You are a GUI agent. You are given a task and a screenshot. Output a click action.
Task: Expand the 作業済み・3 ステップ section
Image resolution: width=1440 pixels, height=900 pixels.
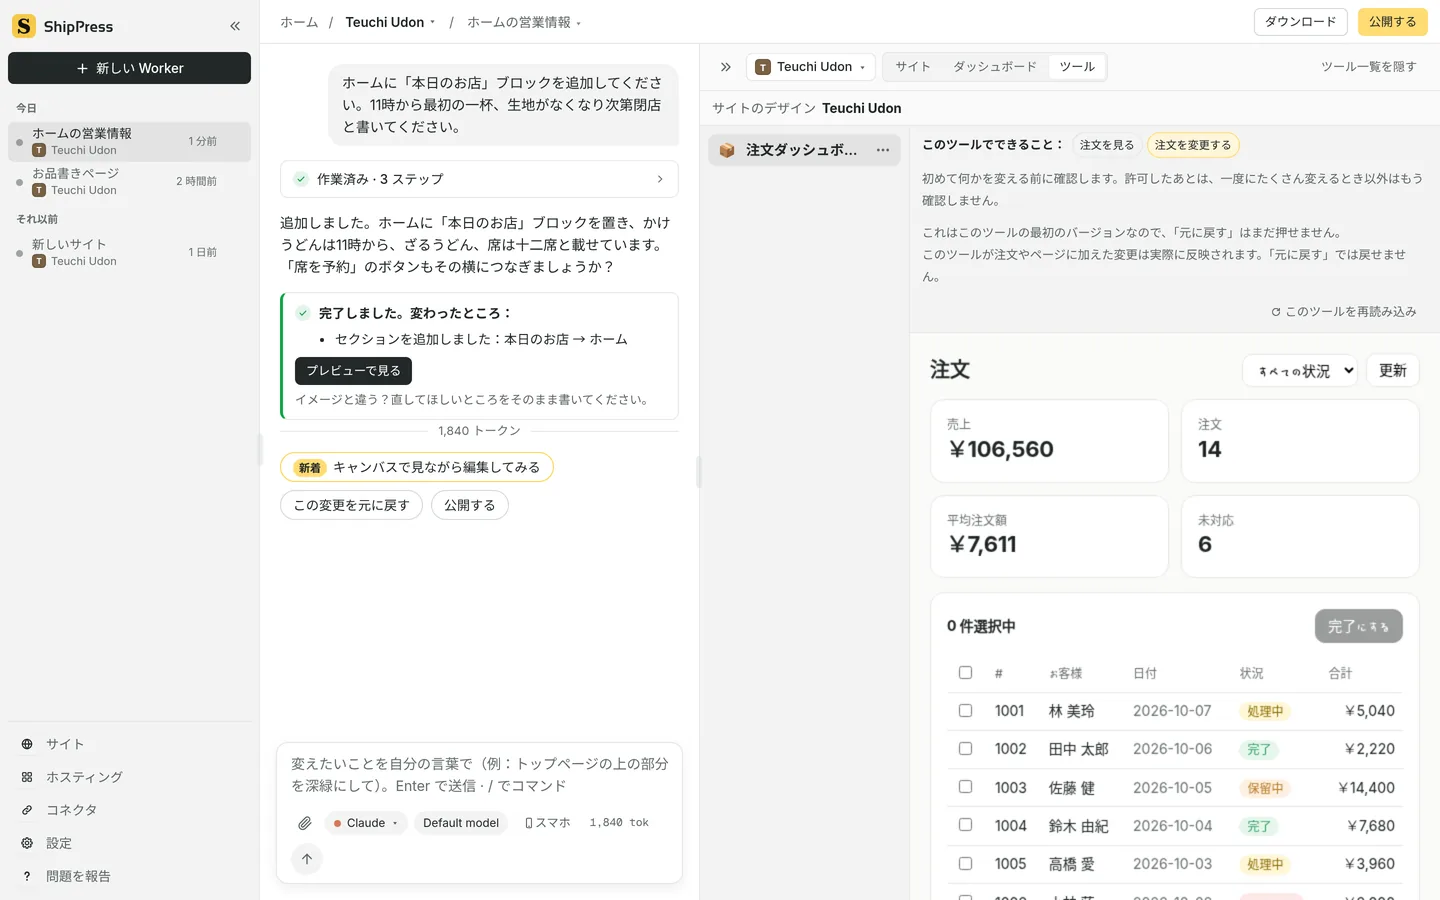[x=479, y=179]
